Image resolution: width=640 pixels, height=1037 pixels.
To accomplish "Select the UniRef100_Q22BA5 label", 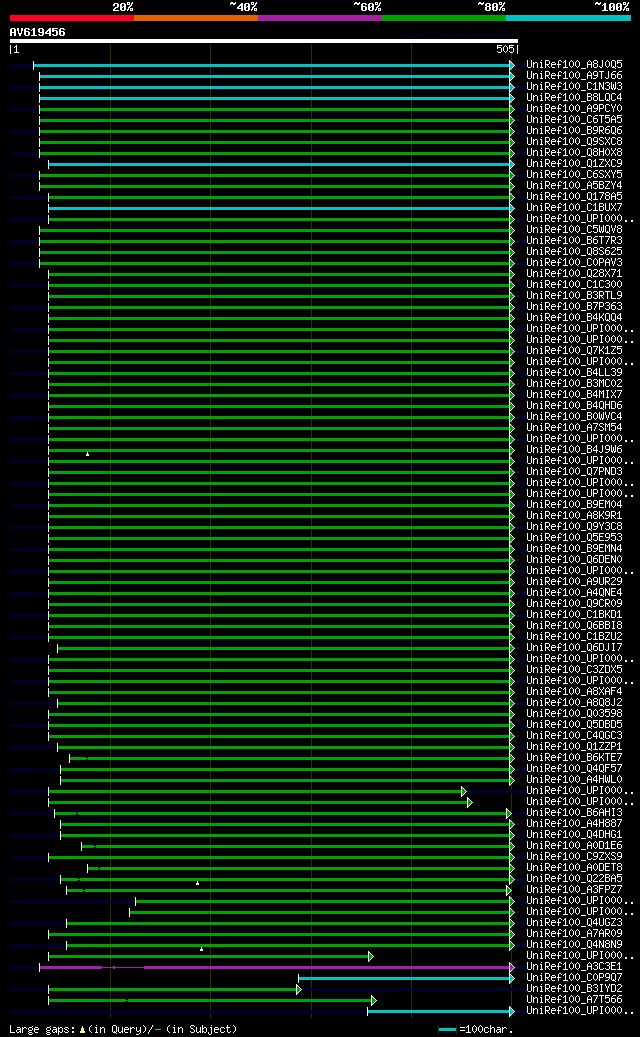I will point(574,878).
